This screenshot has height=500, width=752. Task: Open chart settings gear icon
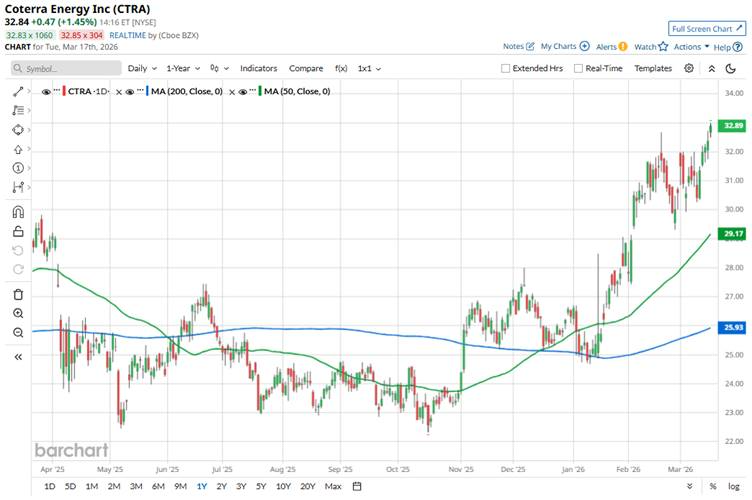tap(689, 68)
